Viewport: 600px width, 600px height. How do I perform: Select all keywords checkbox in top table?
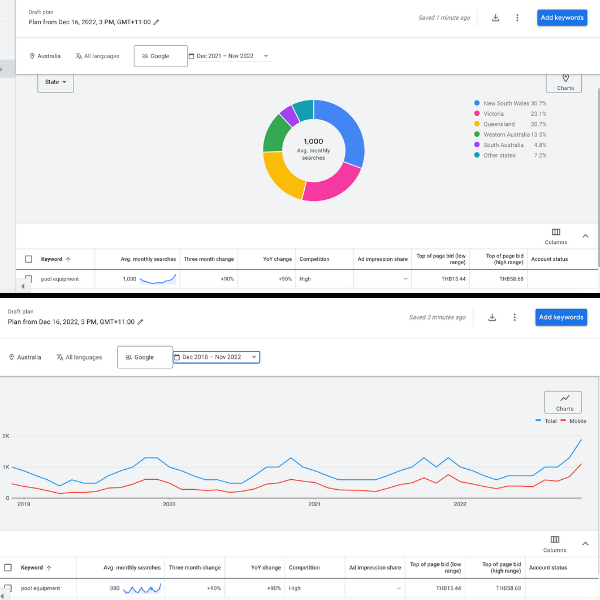[x=28, y=259]
